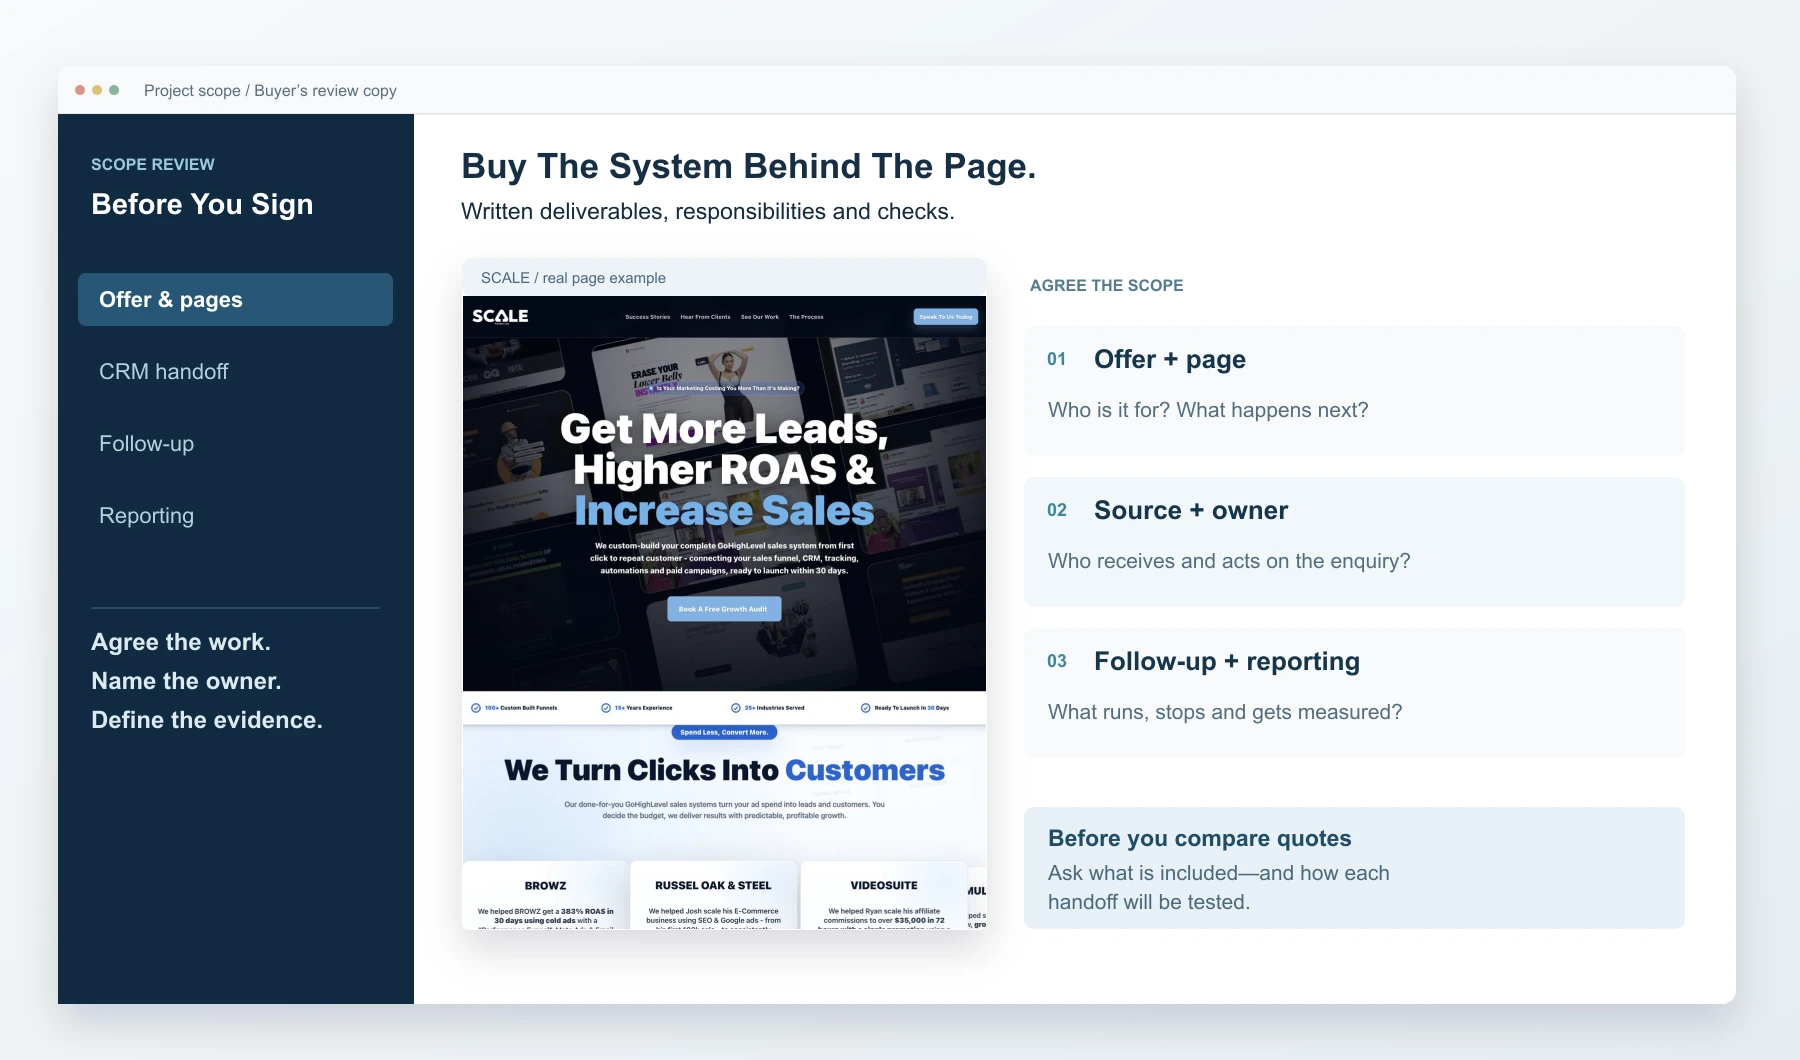This screenshot has width=1800, height=1060.
Task: Open the 03 Follow-up + reporting card
Action: [1354, 693]
